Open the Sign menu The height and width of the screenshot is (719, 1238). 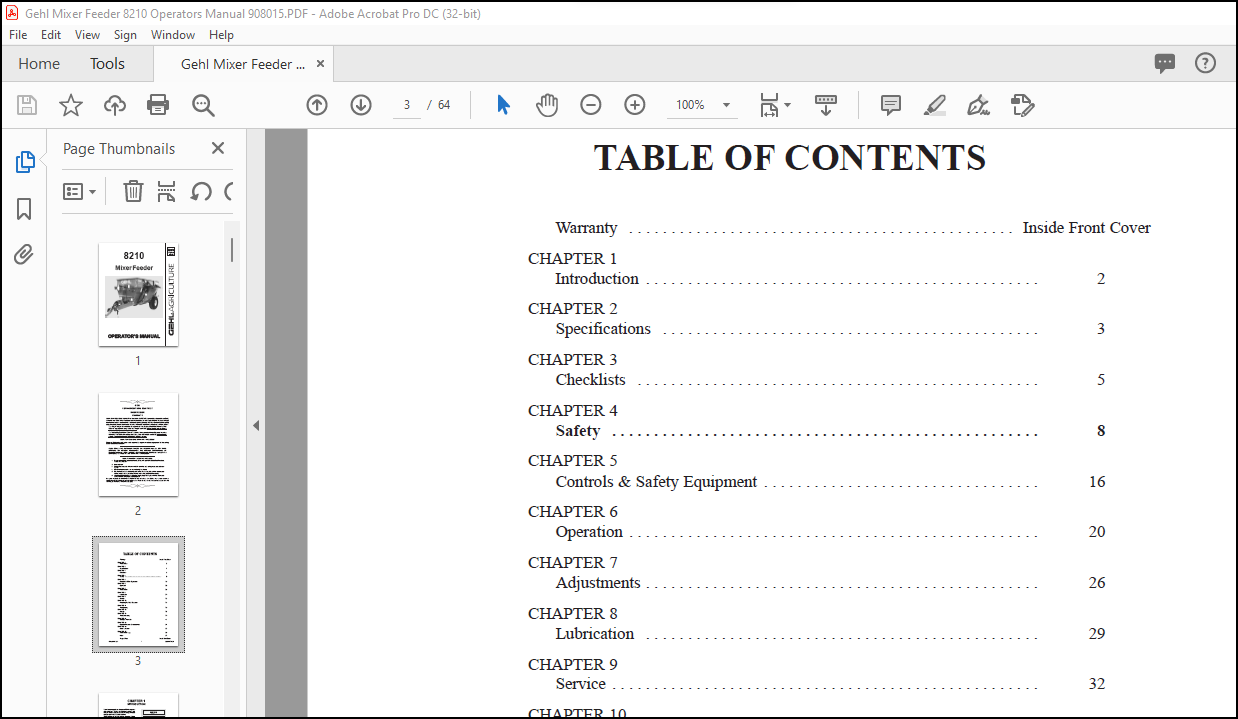click(125, 34)
